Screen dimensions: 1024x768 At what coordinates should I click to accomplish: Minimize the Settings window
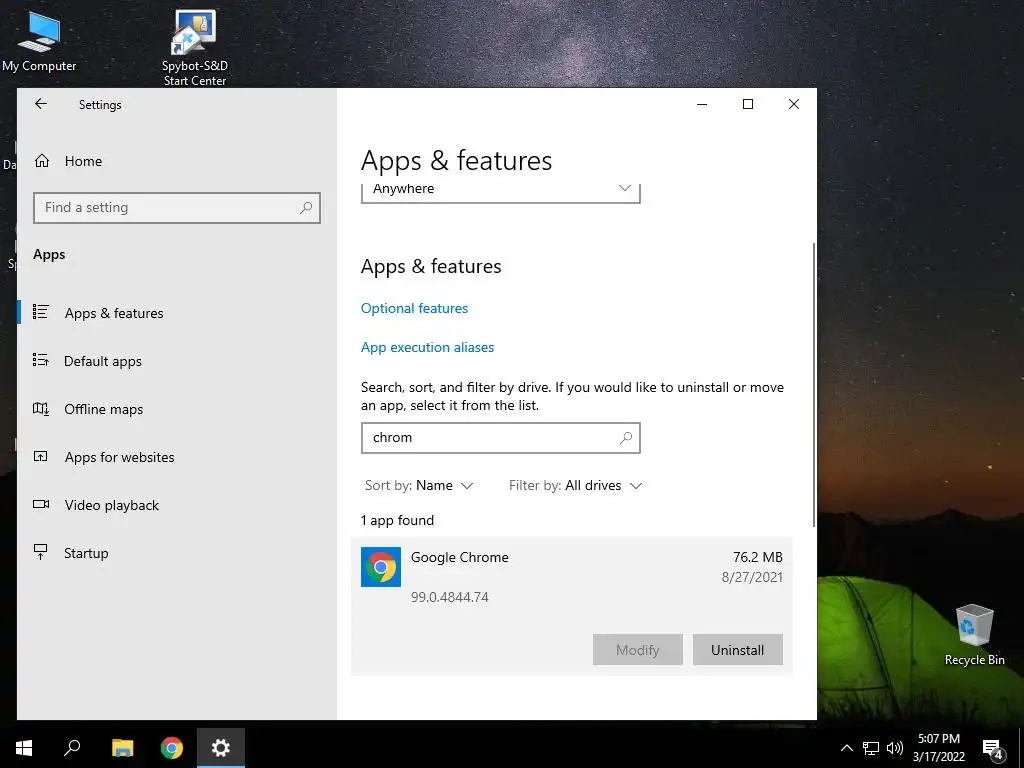702,104
